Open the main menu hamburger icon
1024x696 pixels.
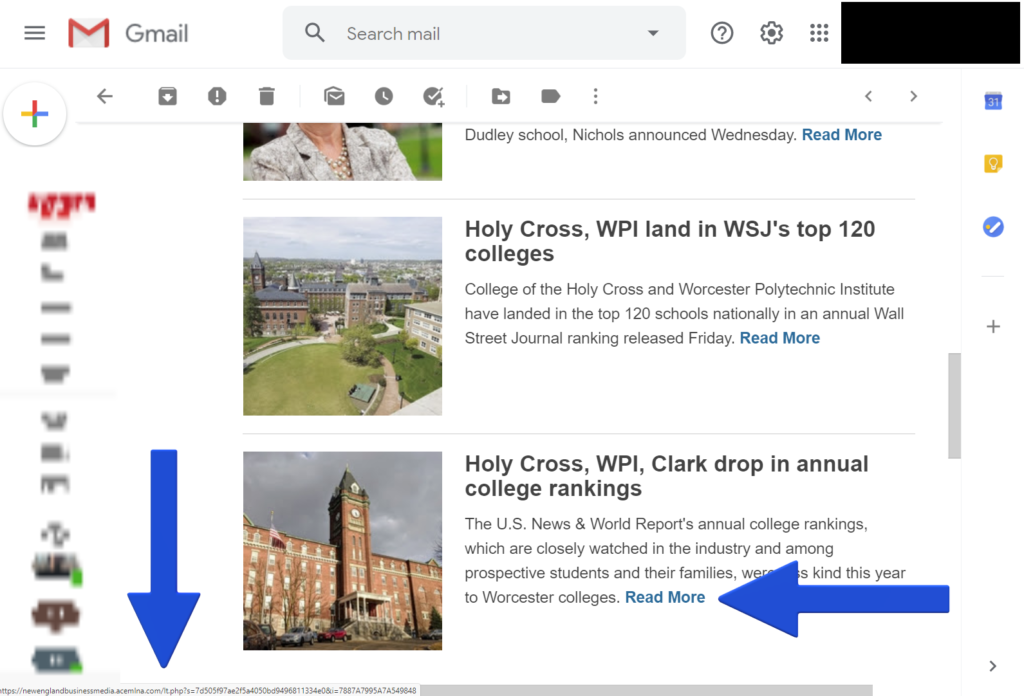click(x=35, y=33)
